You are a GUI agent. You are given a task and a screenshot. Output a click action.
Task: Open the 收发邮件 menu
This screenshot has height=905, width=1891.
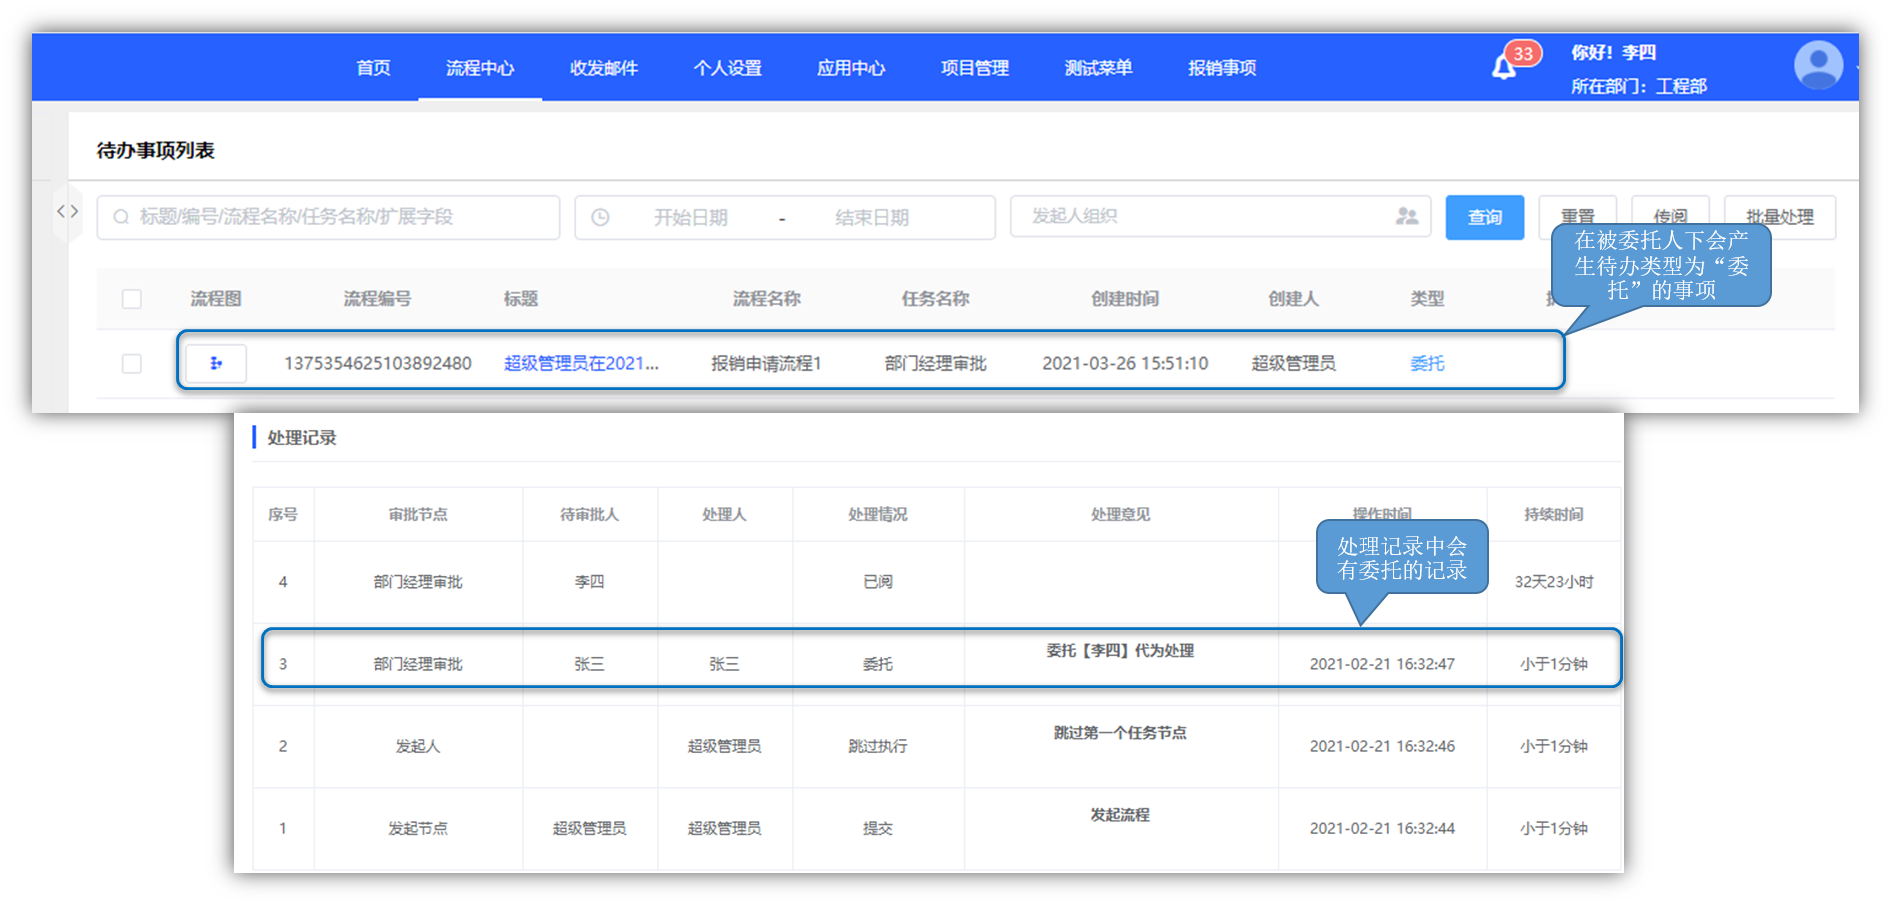604,68
